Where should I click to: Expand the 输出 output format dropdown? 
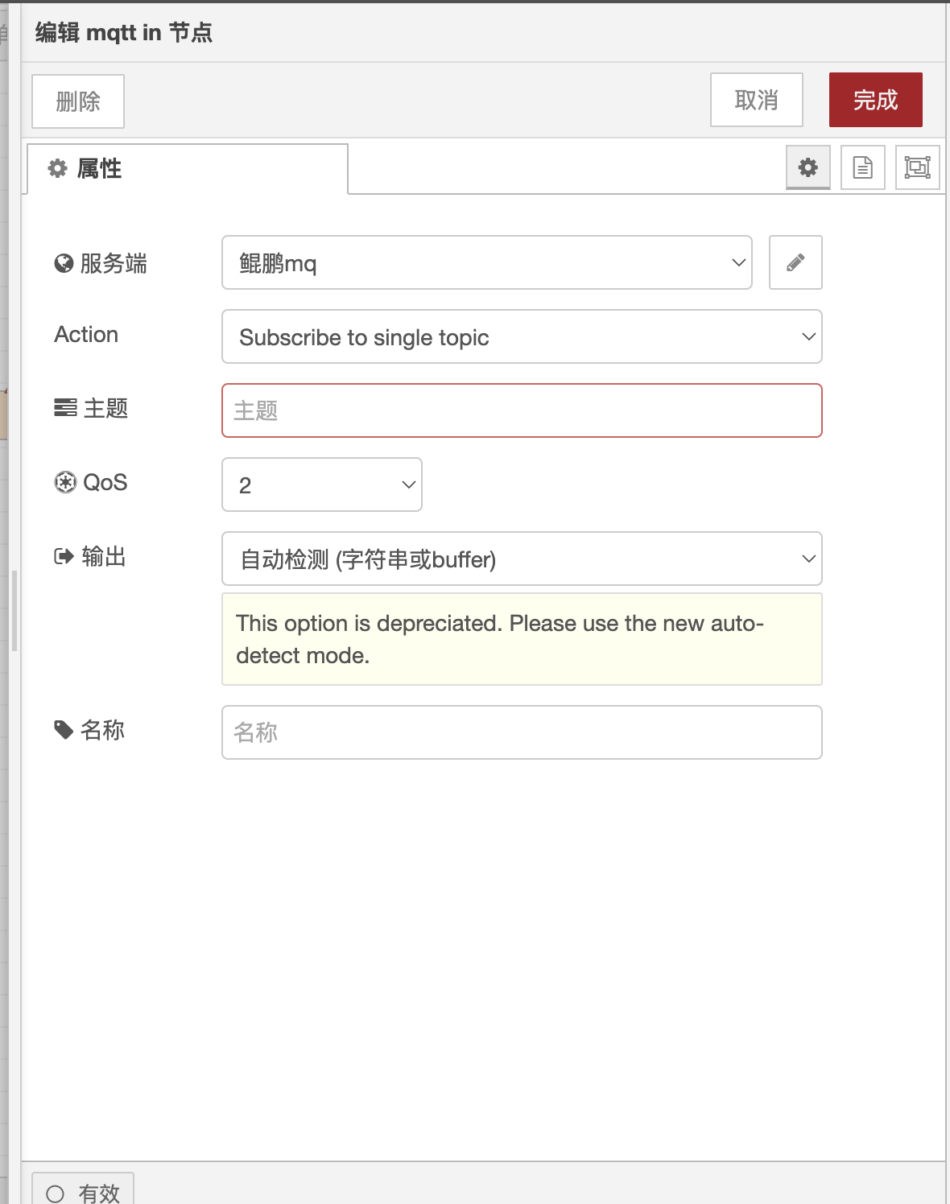point(522,559)
